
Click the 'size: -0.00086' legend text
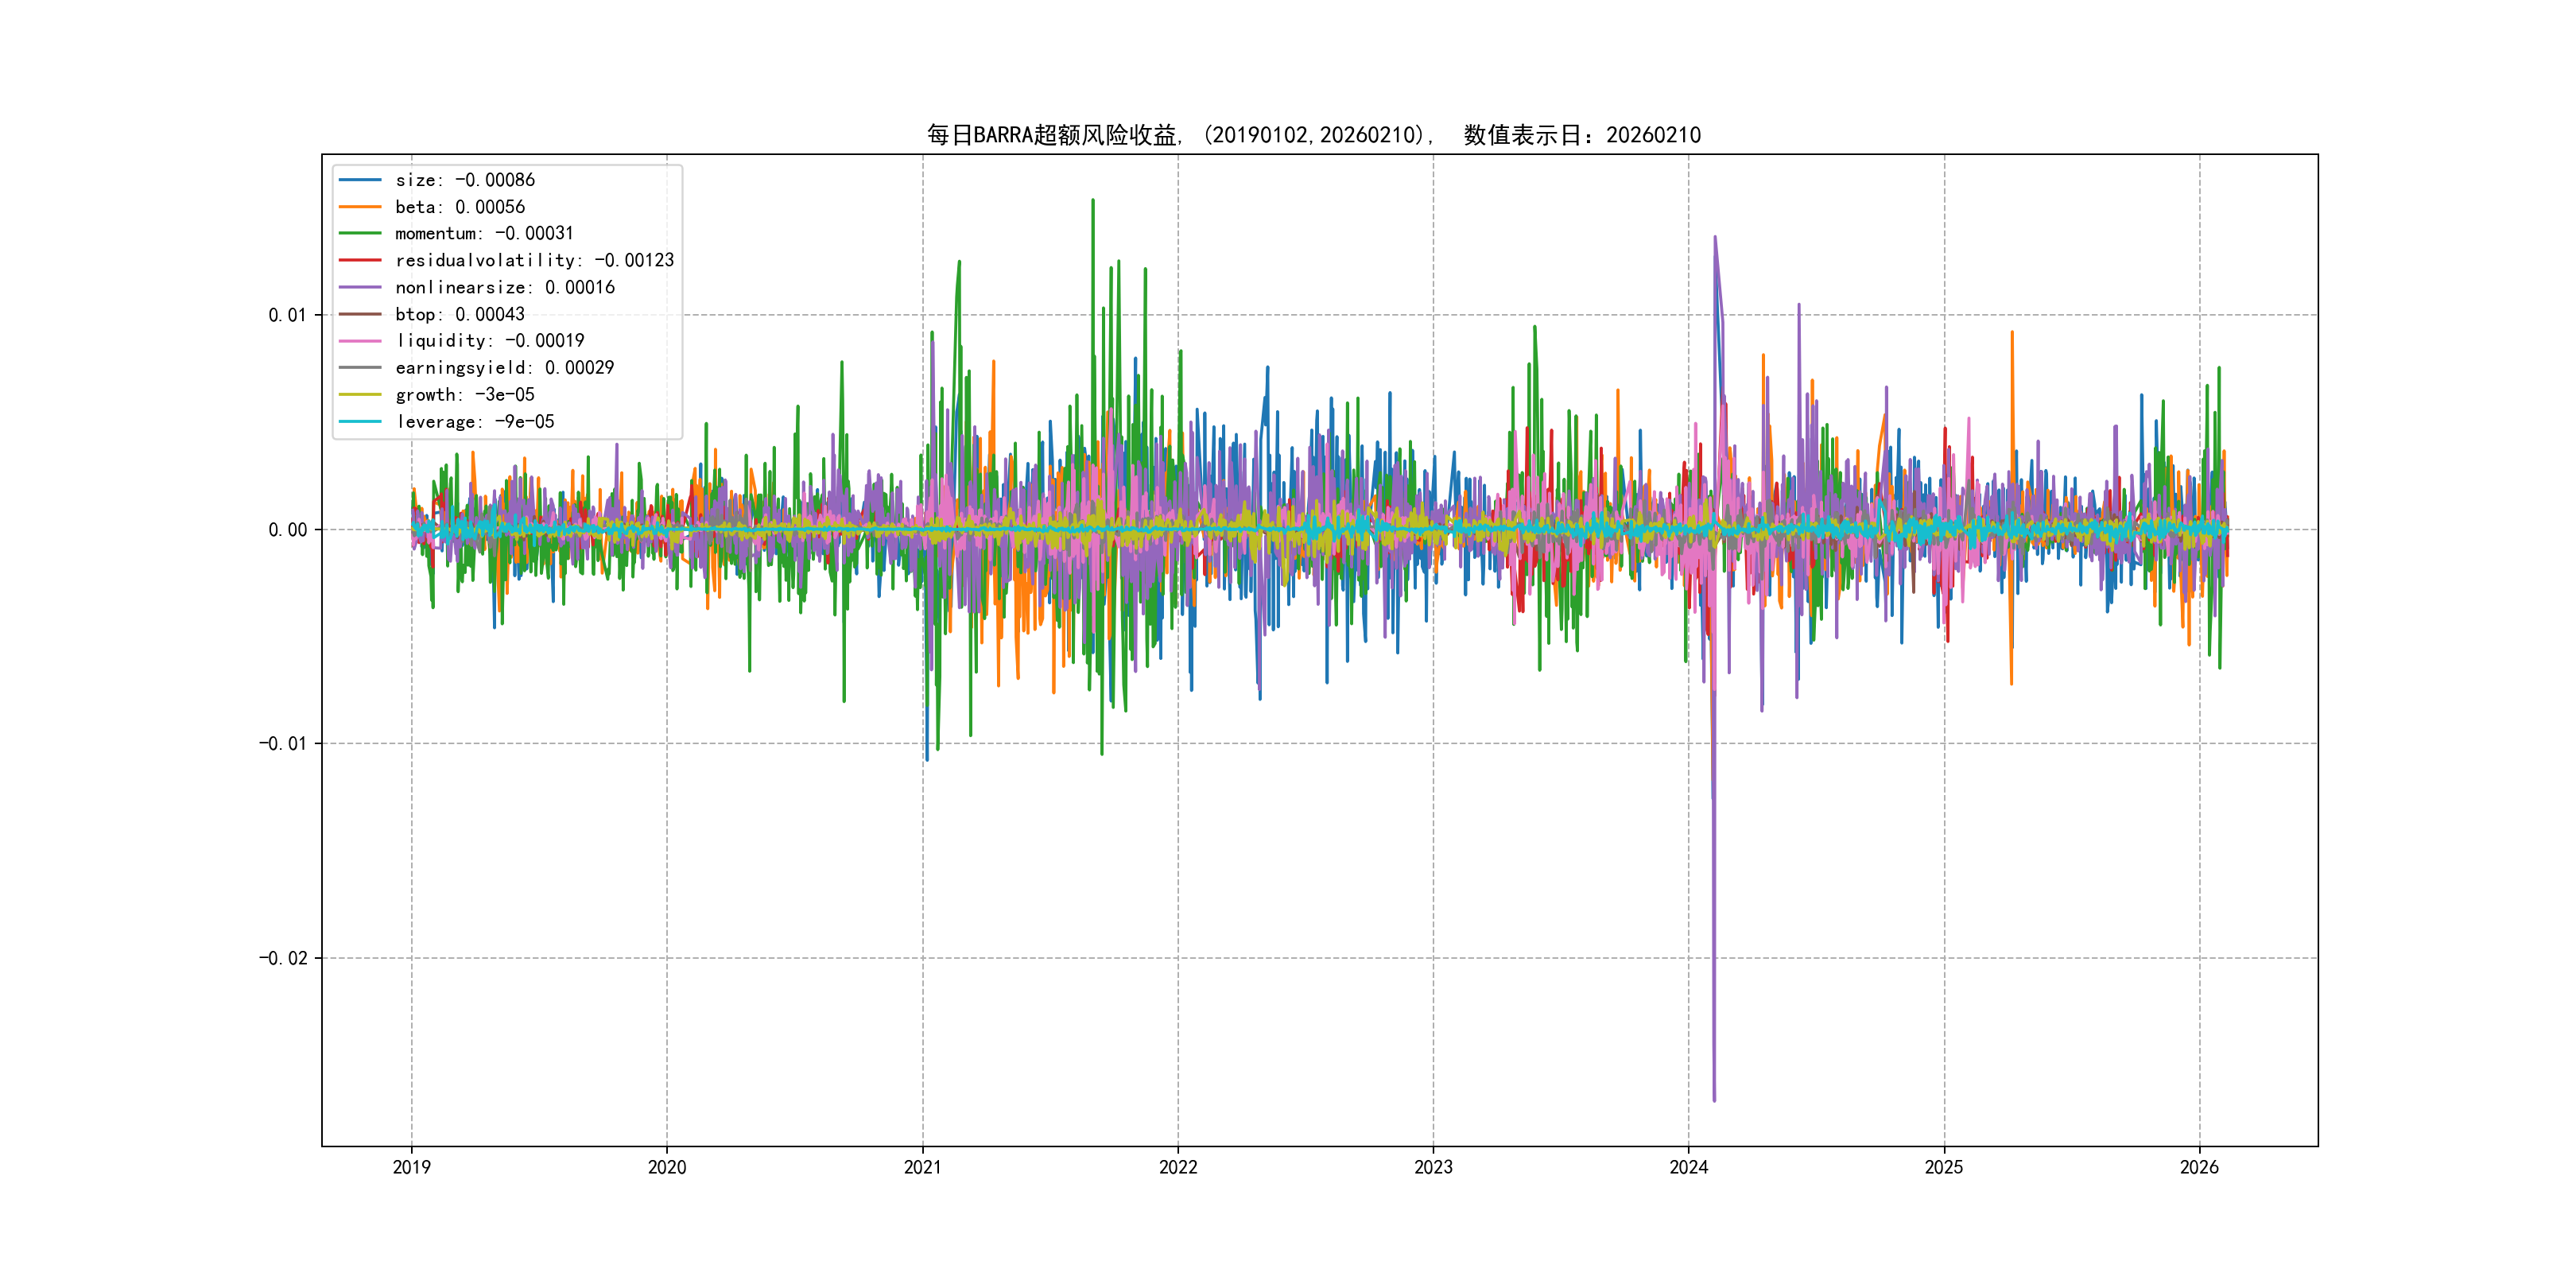tap(464, 180)
